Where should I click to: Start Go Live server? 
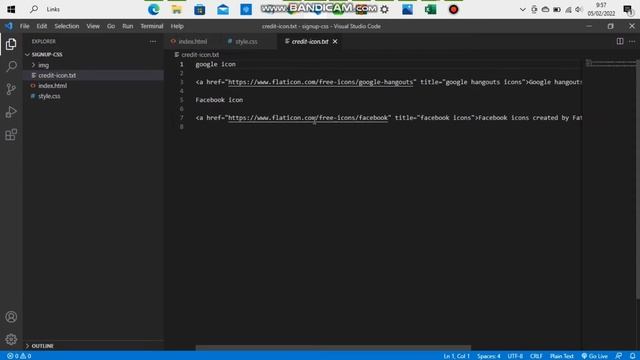[x=595, y=356]
